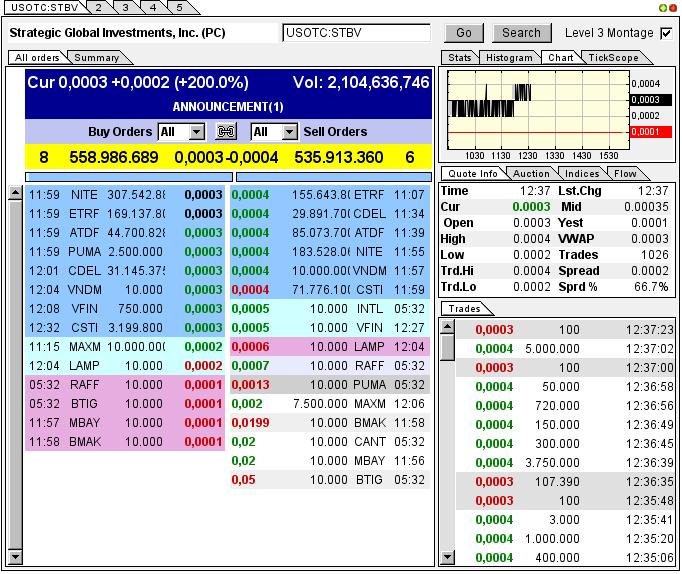Click the sell-side volume bar above order book
This screenshot has height=574, width=682.
coord(334,177)
